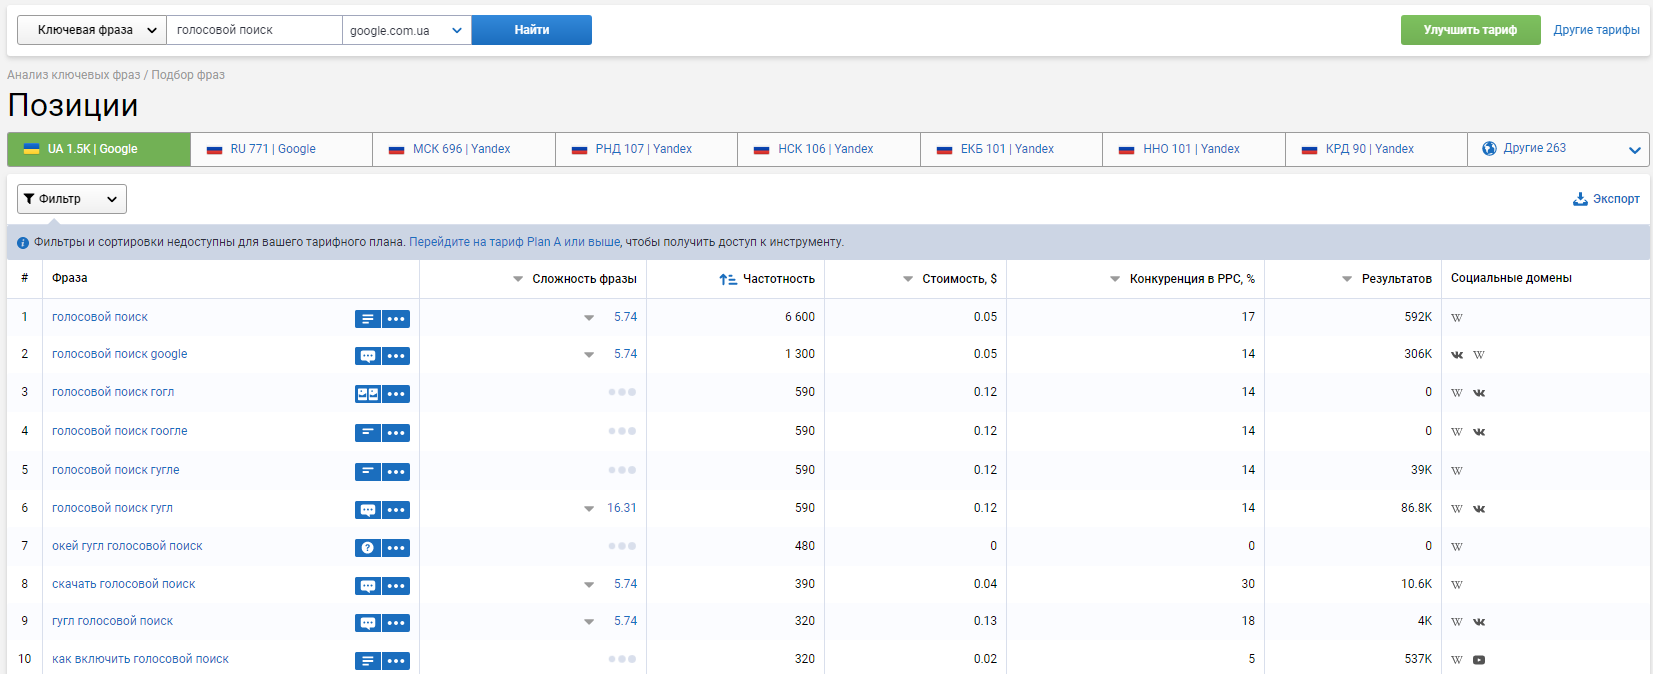Sort table by Частотность column
The image size is (1653, 674).
point(767,279)
